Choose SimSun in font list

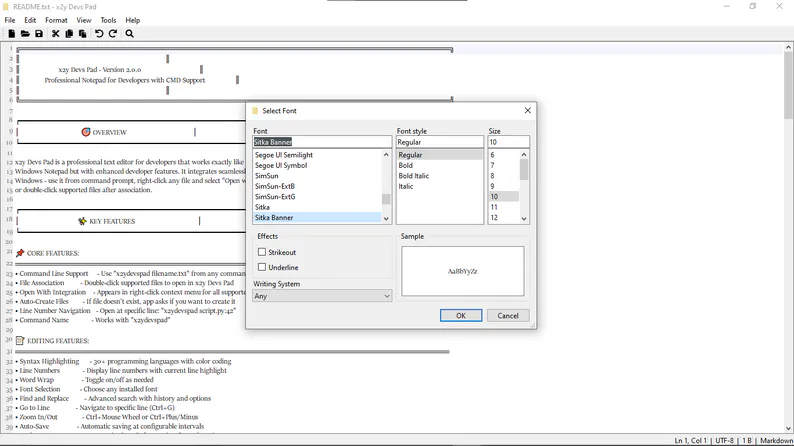tap(317, 176)
